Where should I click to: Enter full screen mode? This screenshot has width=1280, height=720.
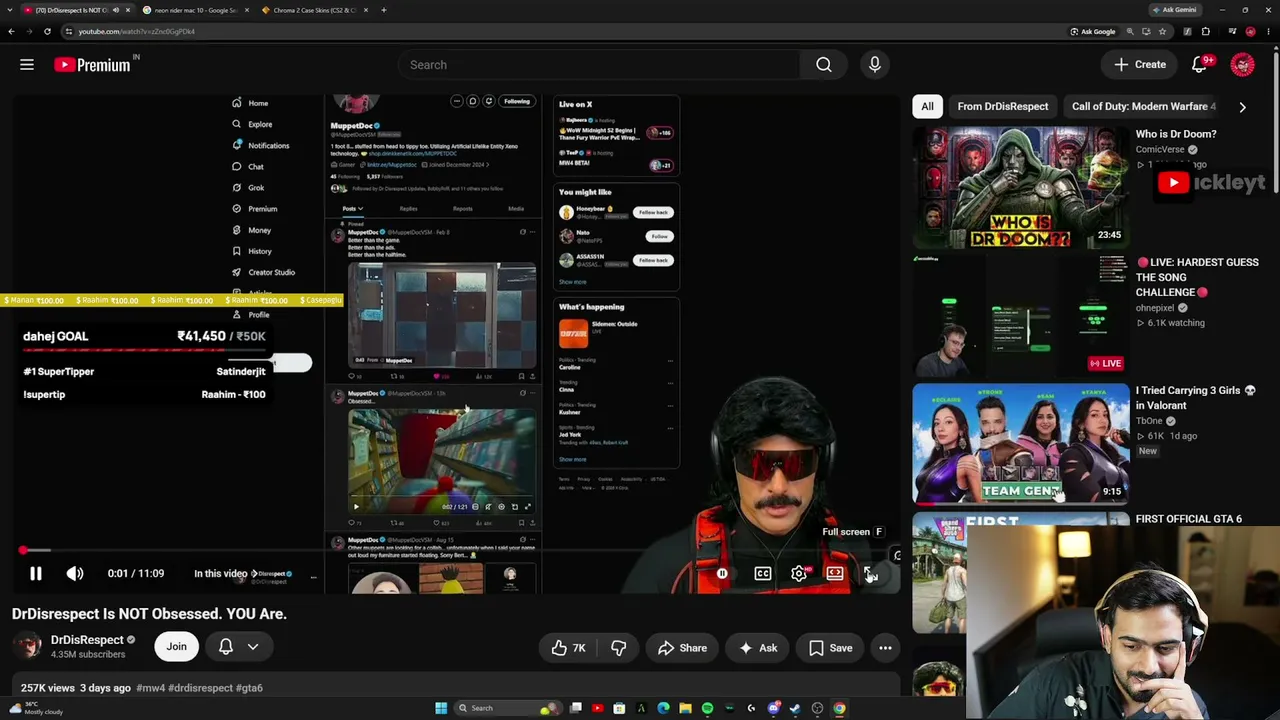click(x=870, y=574)
